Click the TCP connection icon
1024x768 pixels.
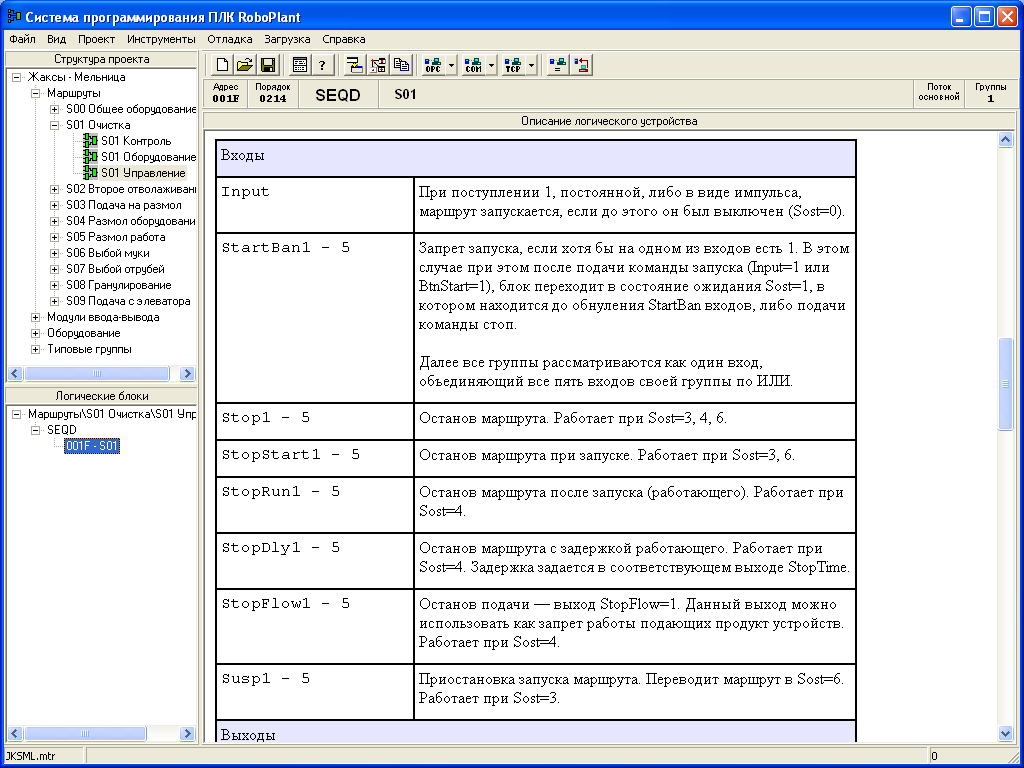point(513,65)
